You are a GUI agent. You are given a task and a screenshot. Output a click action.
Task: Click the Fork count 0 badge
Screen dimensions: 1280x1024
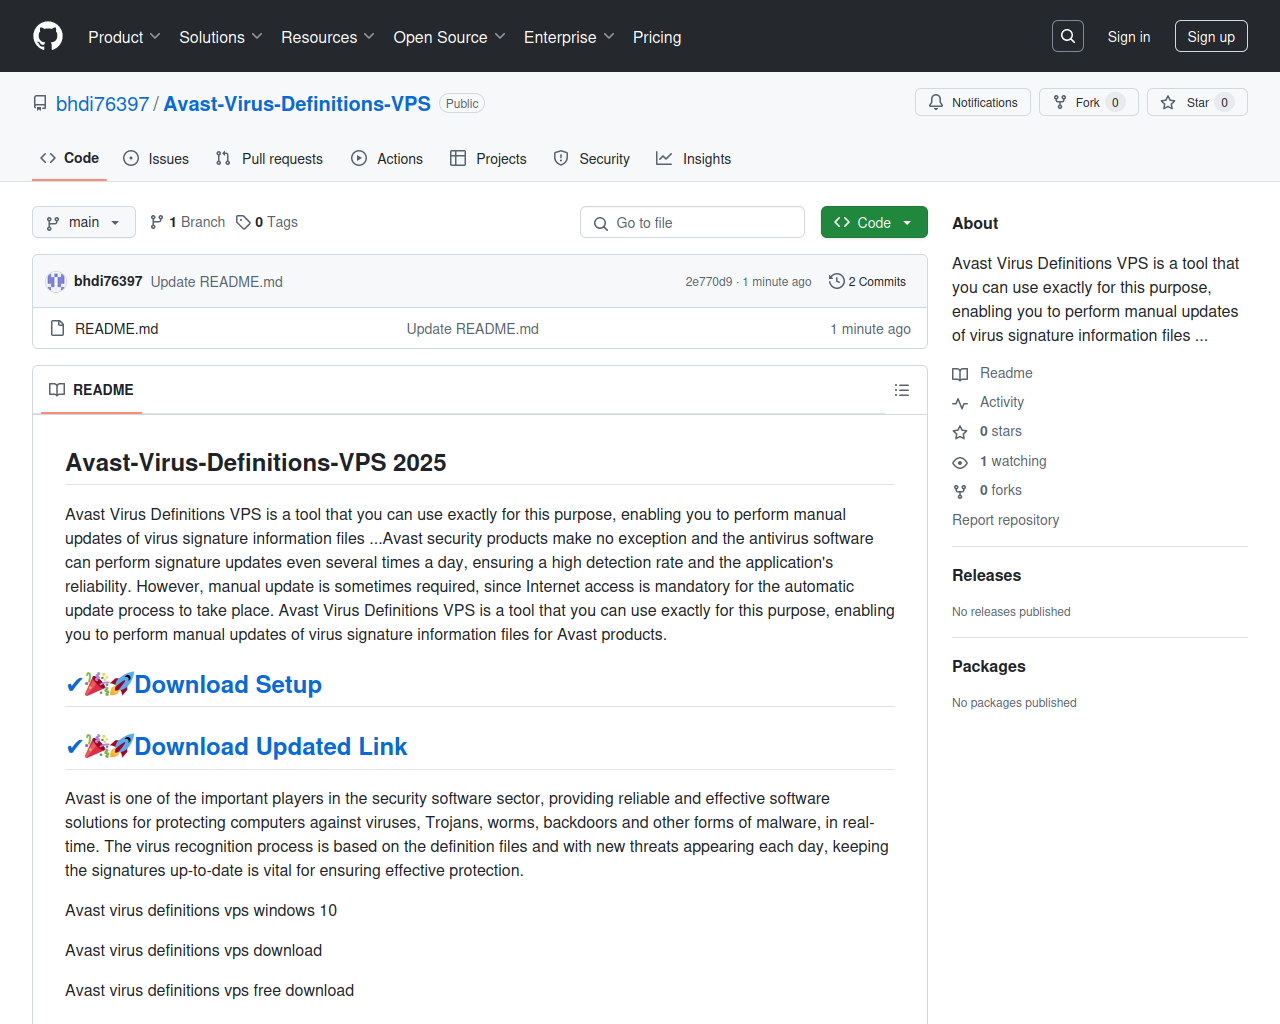[x=1115, y=102]
